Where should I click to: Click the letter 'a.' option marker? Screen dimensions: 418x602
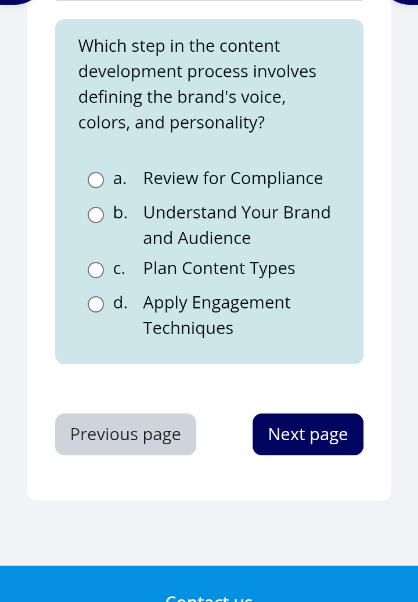pos(119,179)
